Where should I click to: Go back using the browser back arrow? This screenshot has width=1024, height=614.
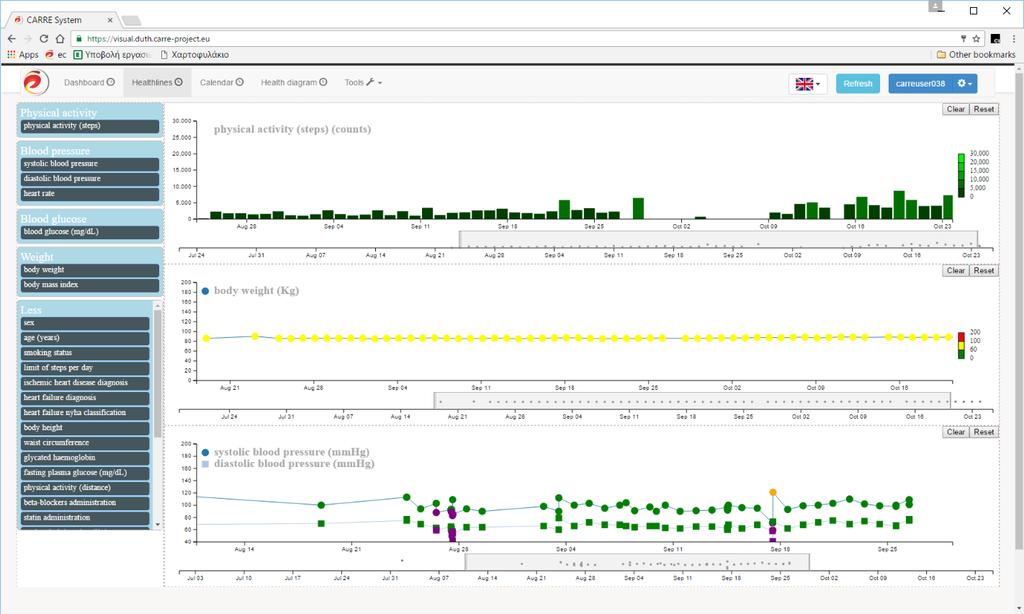[12, 39]
